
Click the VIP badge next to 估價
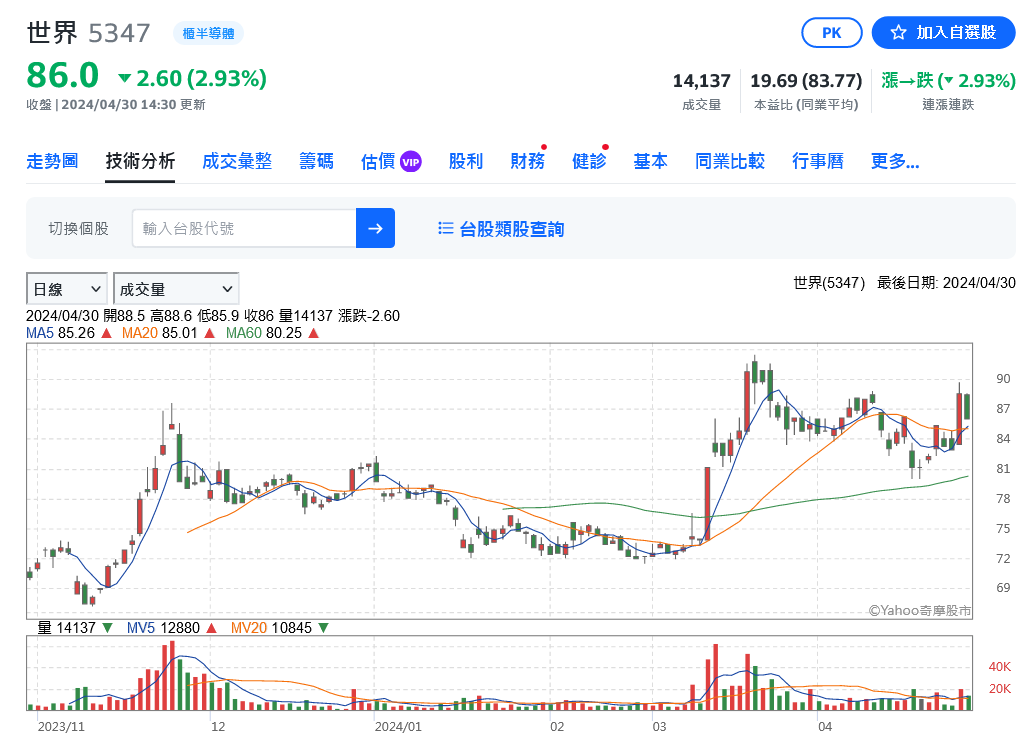pos(411,162)
